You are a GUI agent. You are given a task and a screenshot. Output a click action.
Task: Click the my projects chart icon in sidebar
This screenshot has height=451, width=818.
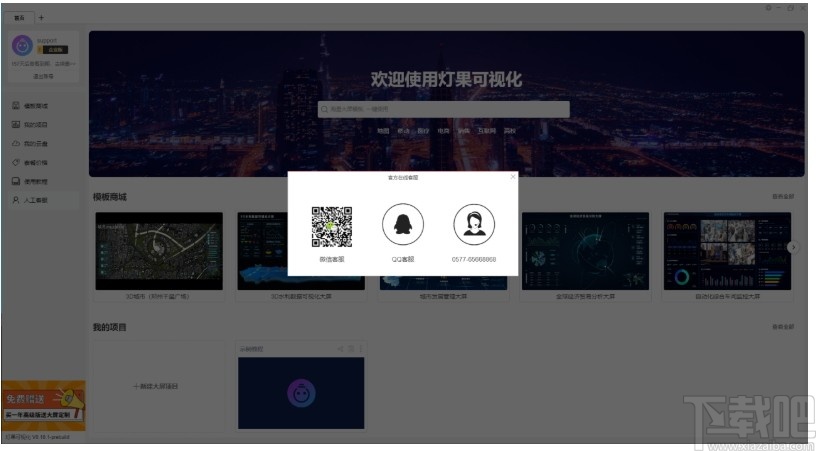click(16, 125)
